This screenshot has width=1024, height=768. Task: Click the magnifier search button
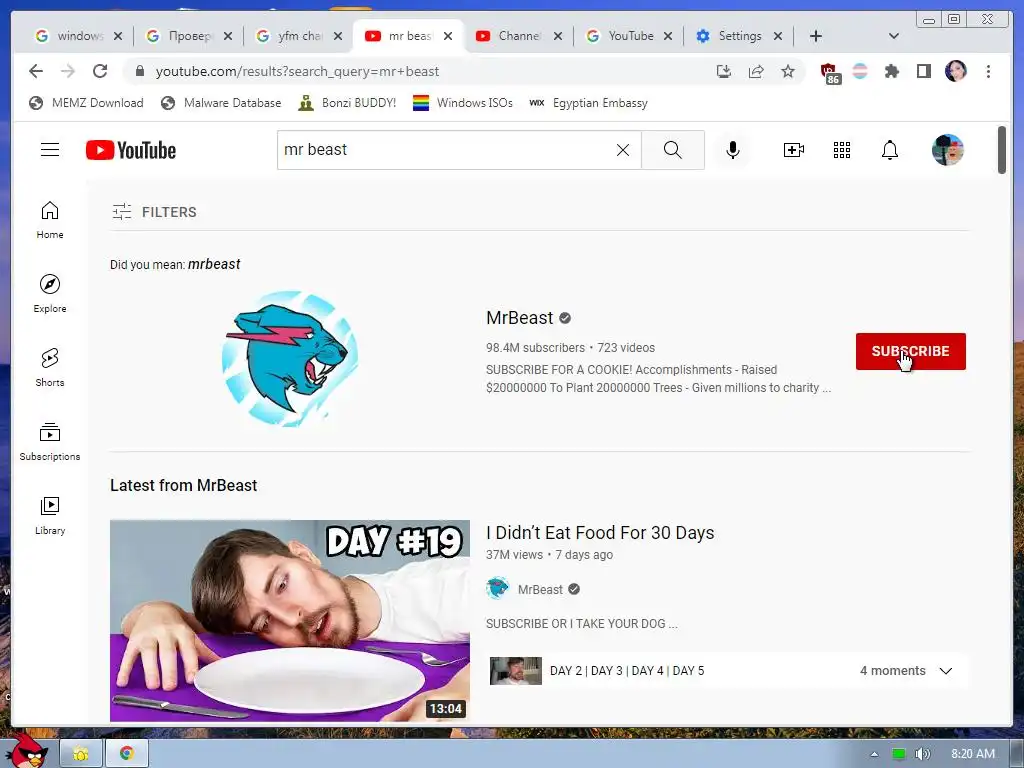pos(673,150)
